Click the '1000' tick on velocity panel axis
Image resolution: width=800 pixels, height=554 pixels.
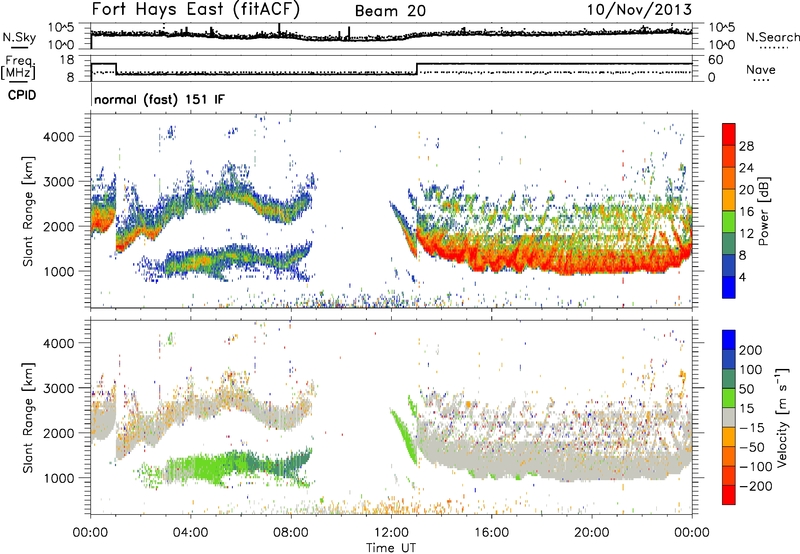[x=58, y=478]
